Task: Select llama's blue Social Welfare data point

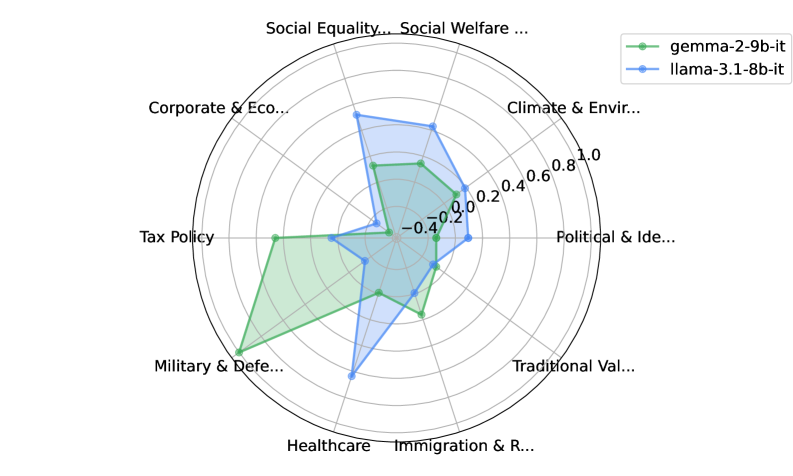Action: [432, 126]
